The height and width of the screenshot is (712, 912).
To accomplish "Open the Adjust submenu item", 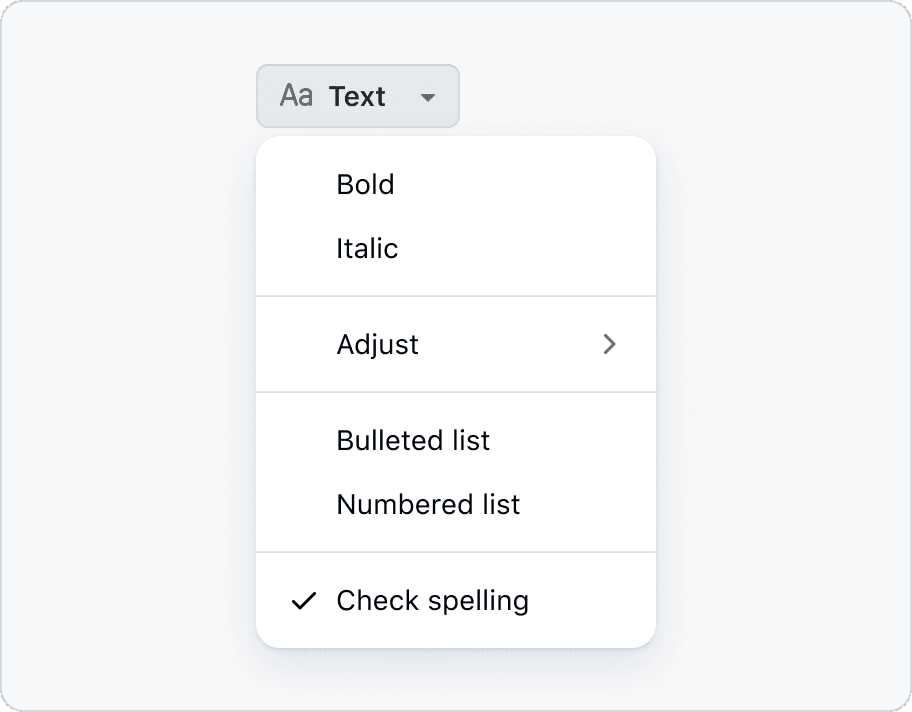I will [x=378, y=344].
